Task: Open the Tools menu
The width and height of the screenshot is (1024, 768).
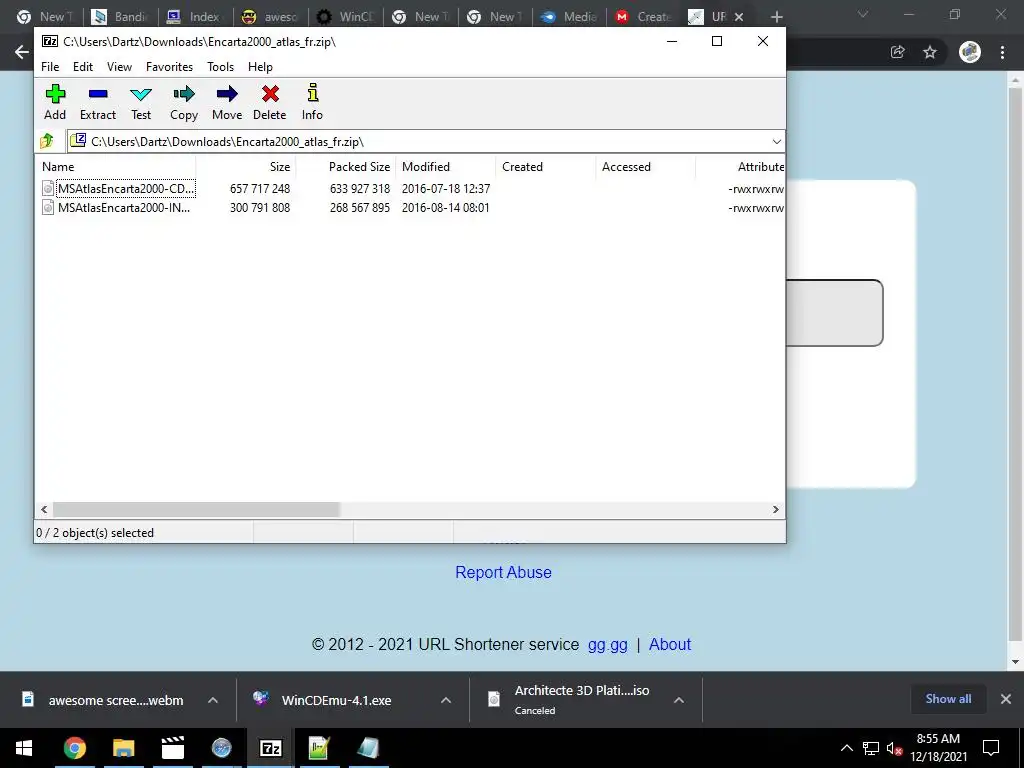Action: coord(220,67)
